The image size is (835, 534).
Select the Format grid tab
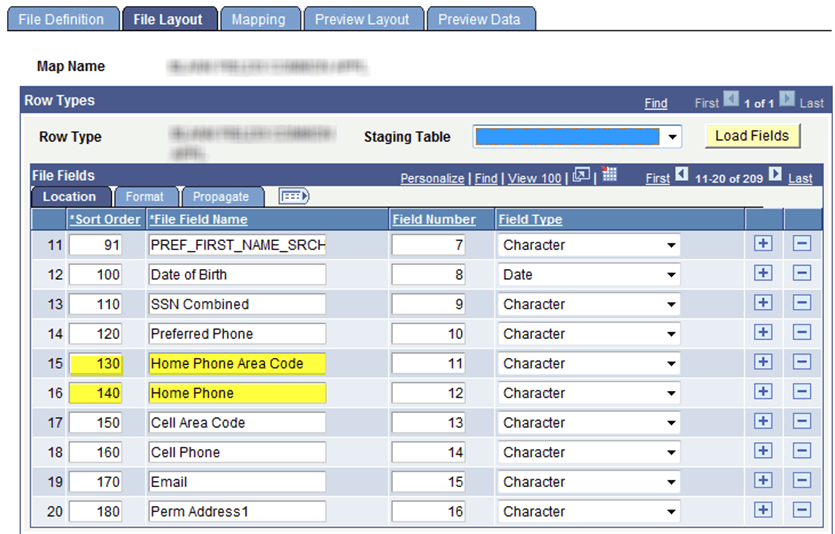pos(146,196)
